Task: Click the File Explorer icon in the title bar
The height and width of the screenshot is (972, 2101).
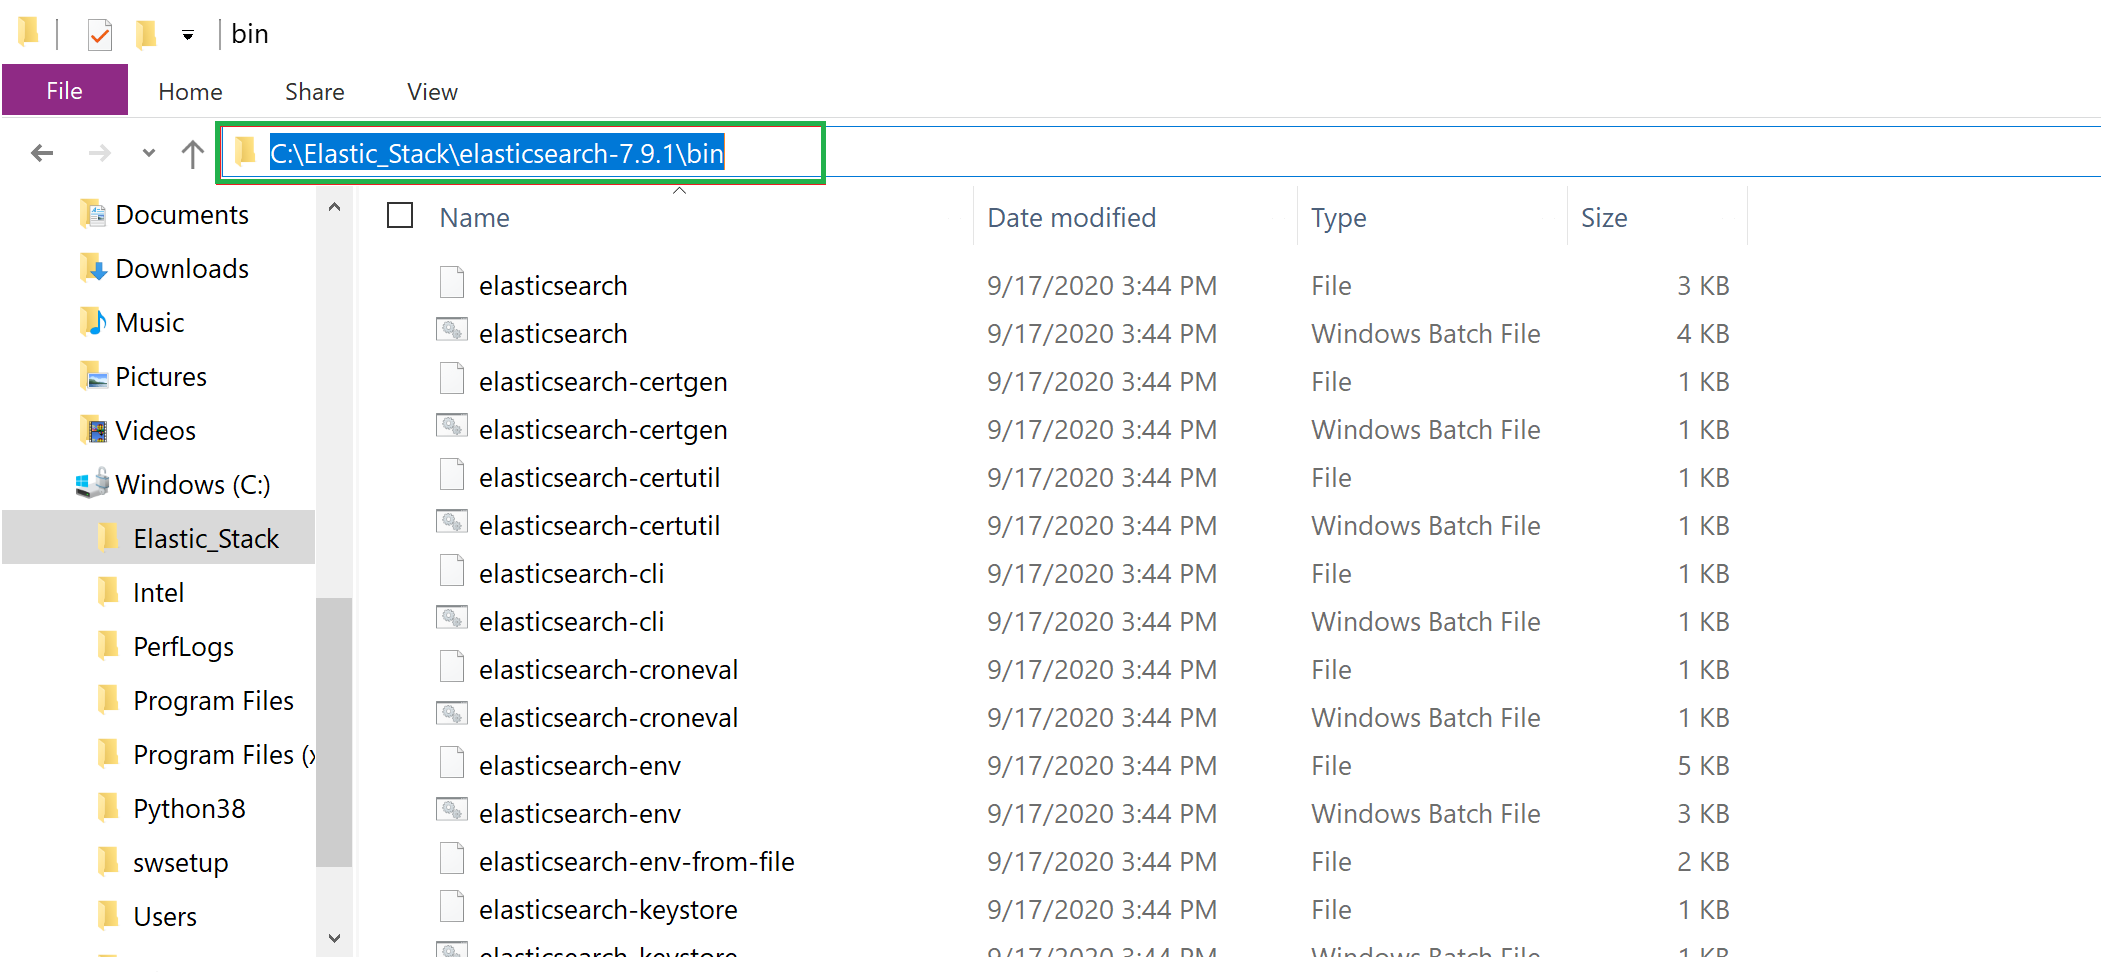Action: tap(28, 32)
